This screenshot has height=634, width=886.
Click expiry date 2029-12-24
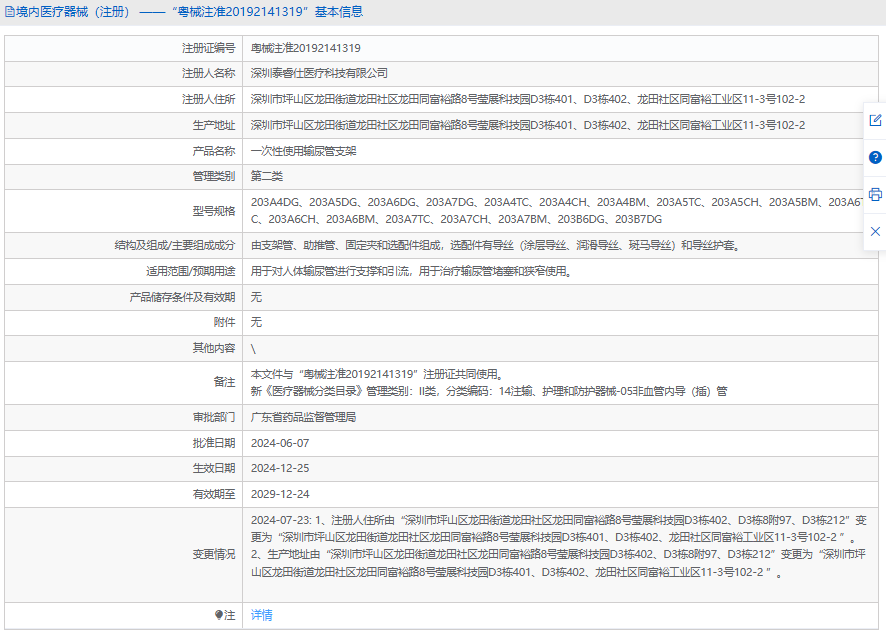[280, 494]
